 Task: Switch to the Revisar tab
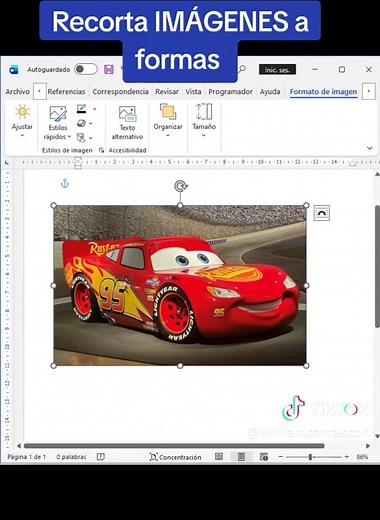167,91
